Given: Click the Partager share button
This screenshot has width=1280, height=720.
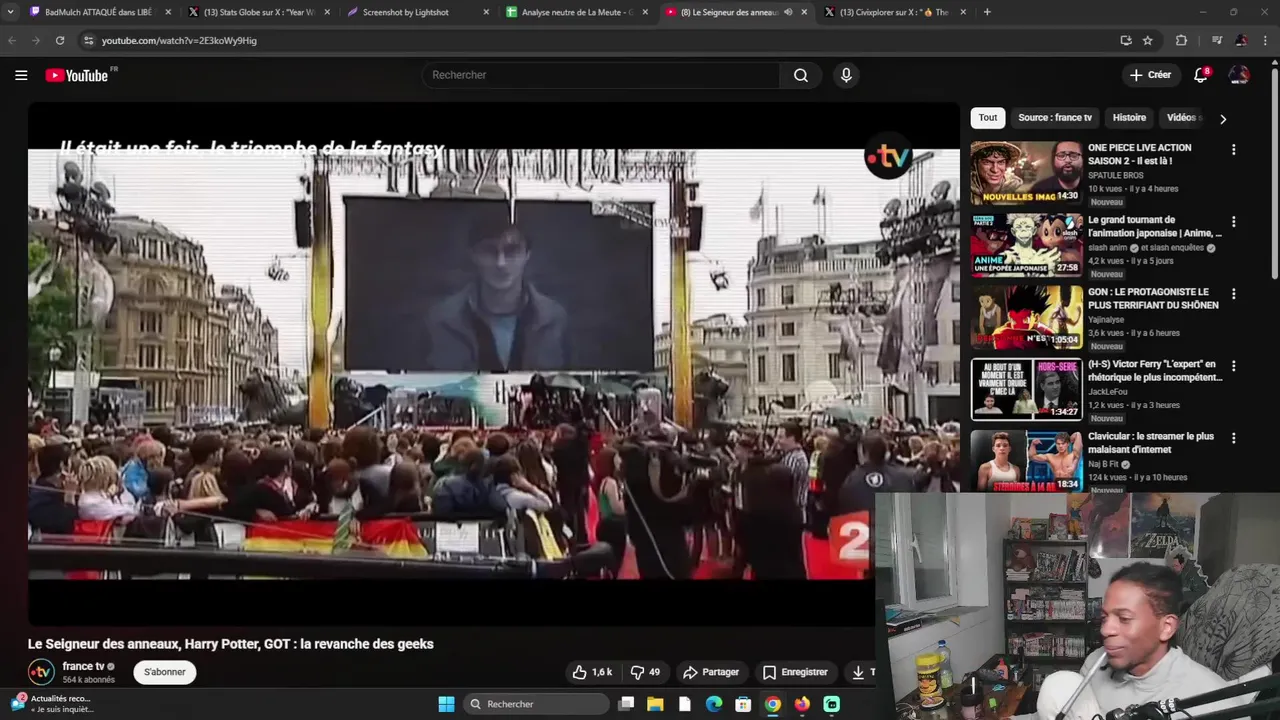Looking at the screenshot, I should point(711,672).
